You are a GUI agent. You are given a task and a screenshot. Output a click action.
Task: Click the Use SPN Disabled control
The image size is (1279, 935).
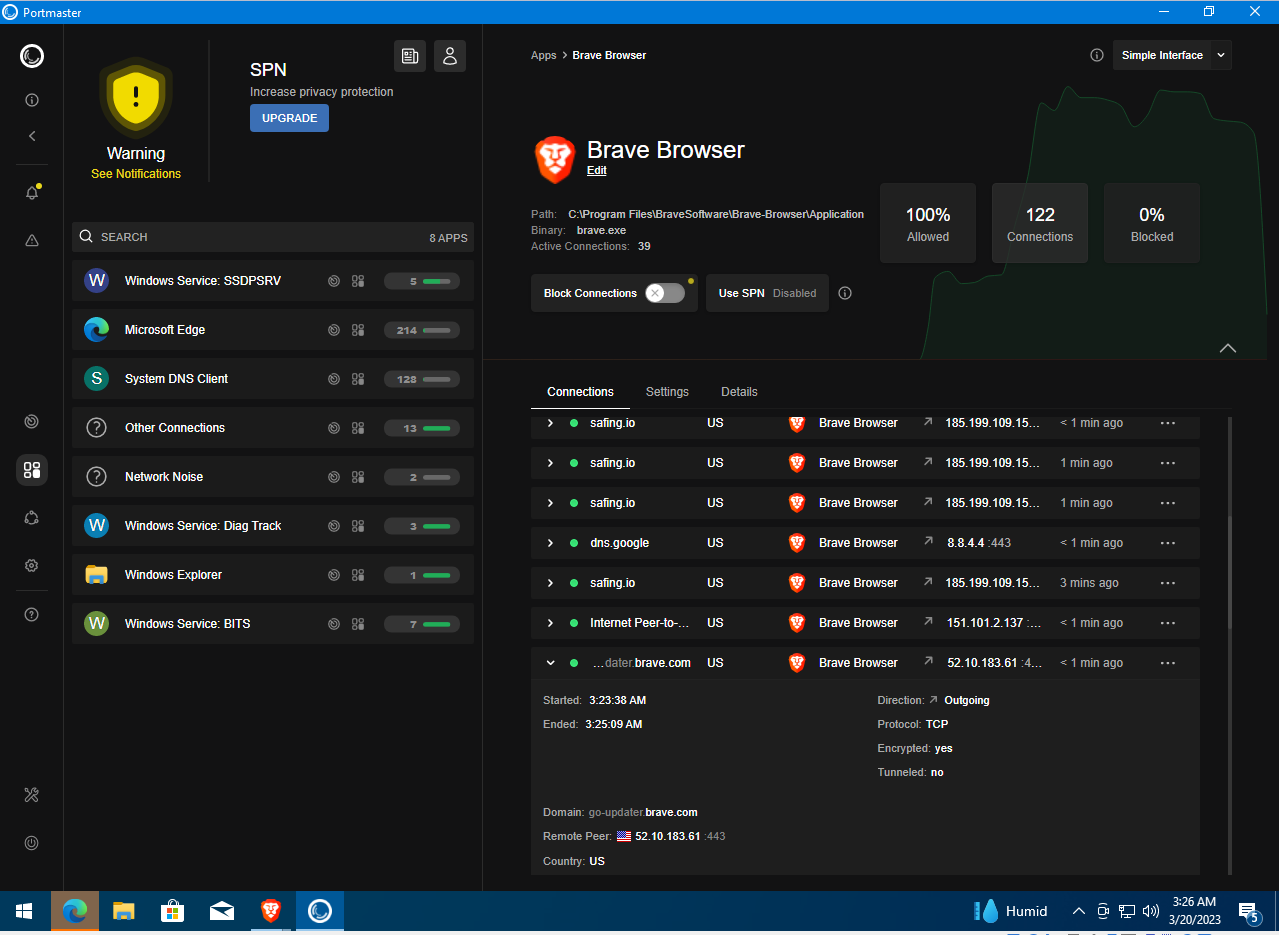tap(767, 293)
